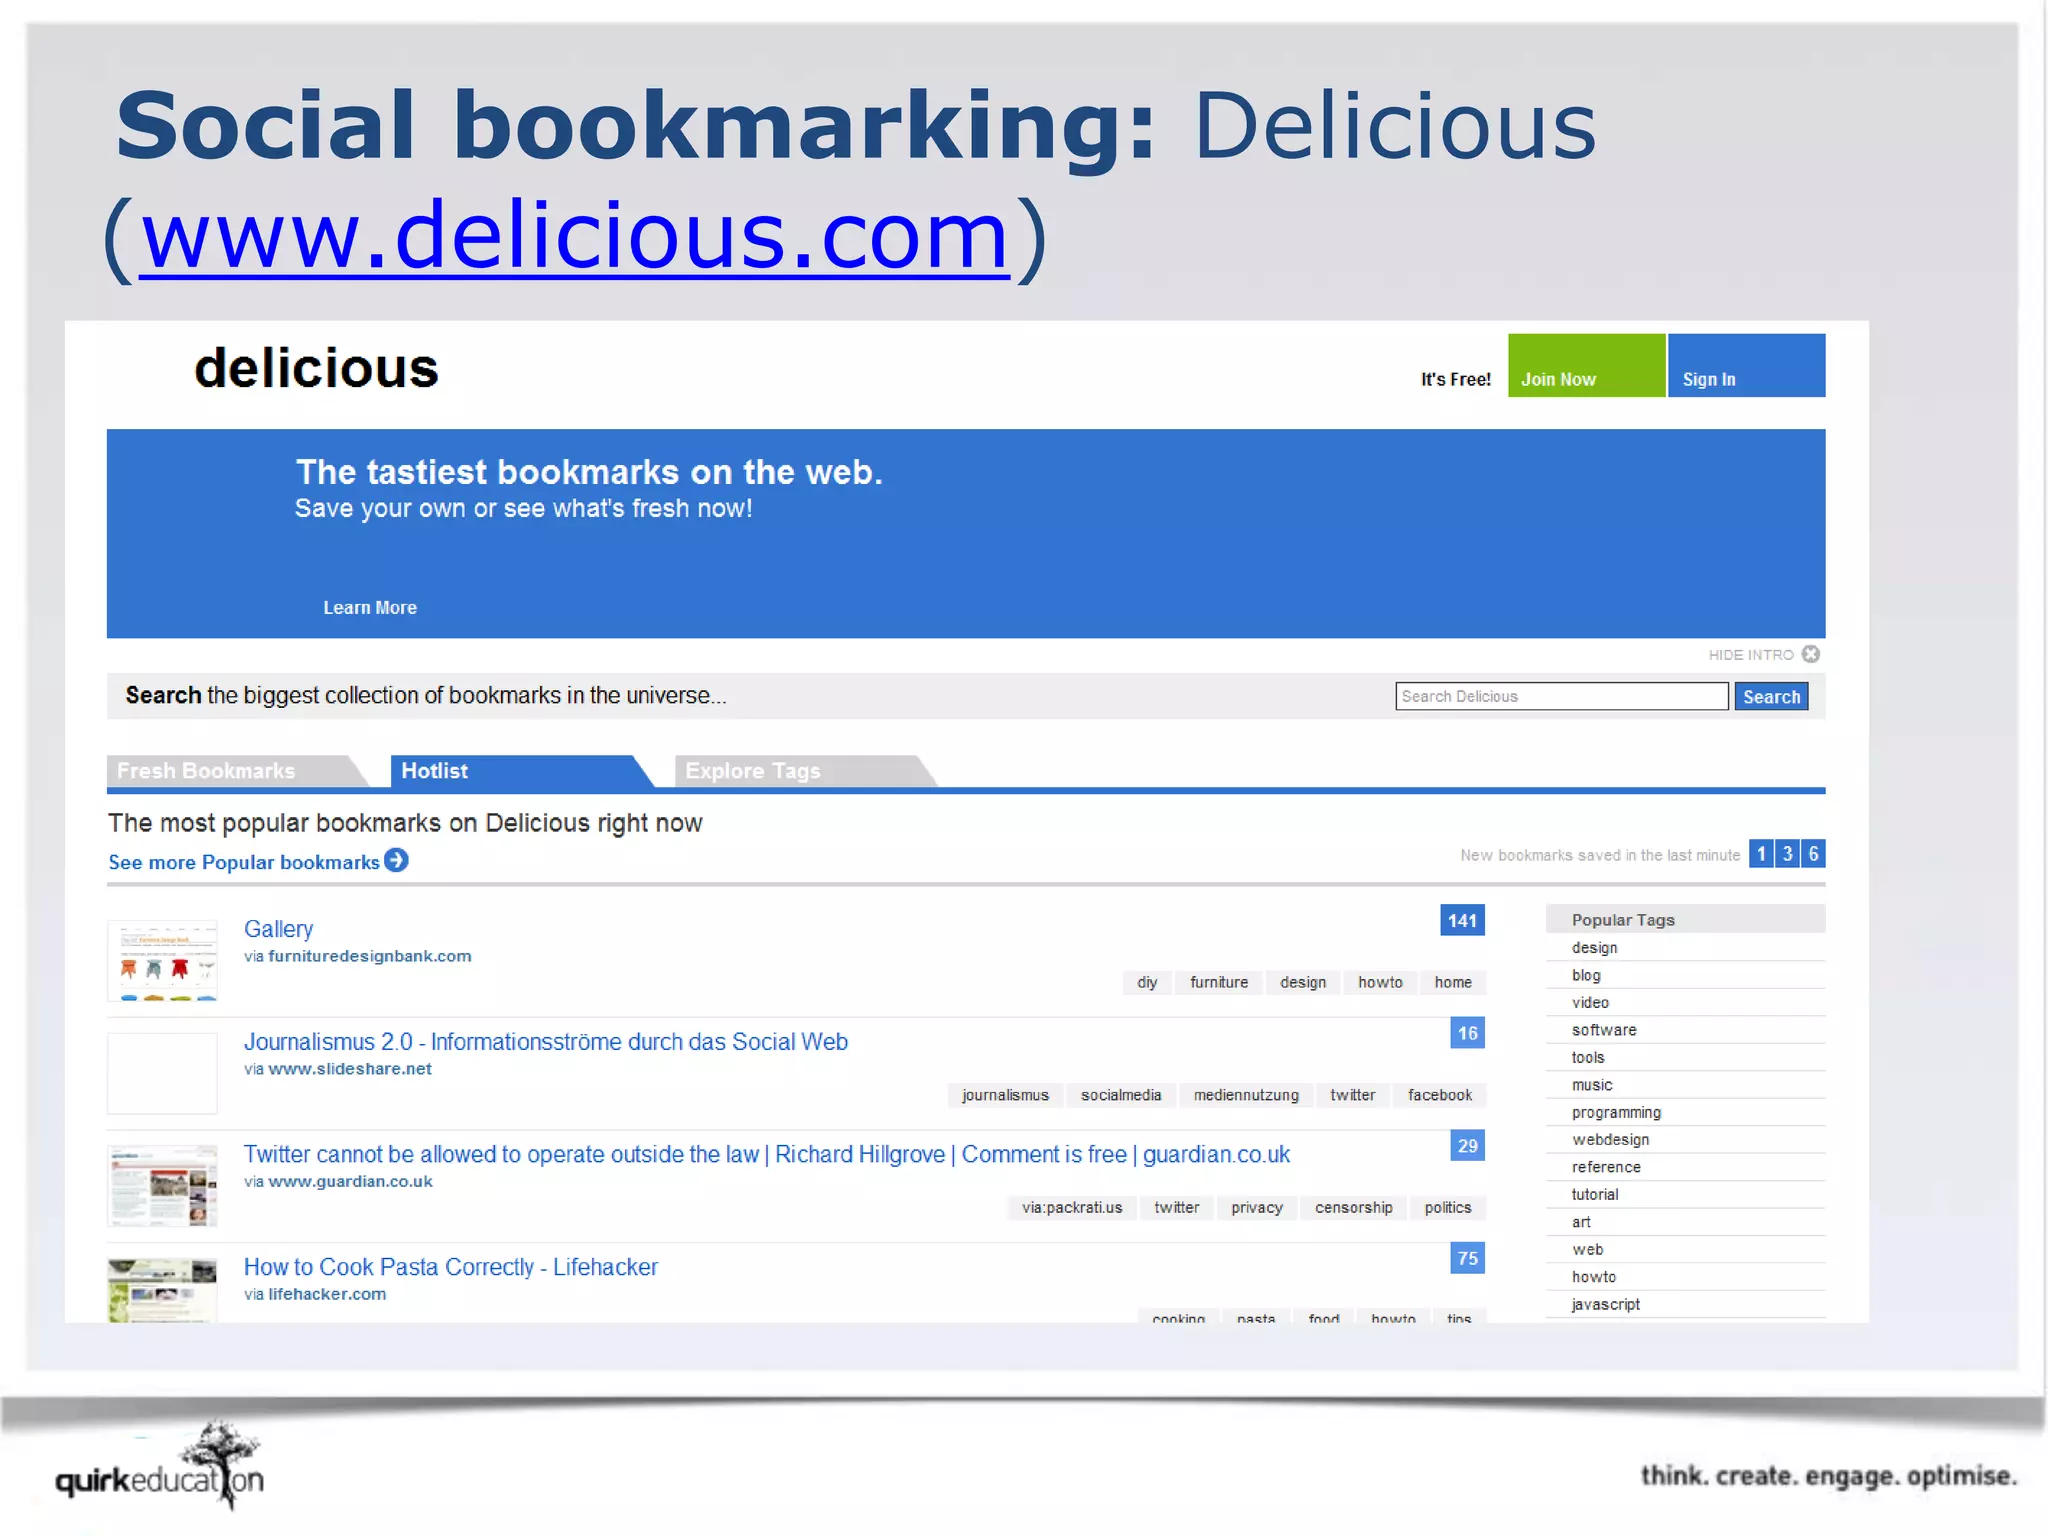
Task: Click the programming entry in Popular Tags
Action: 1685,1112
